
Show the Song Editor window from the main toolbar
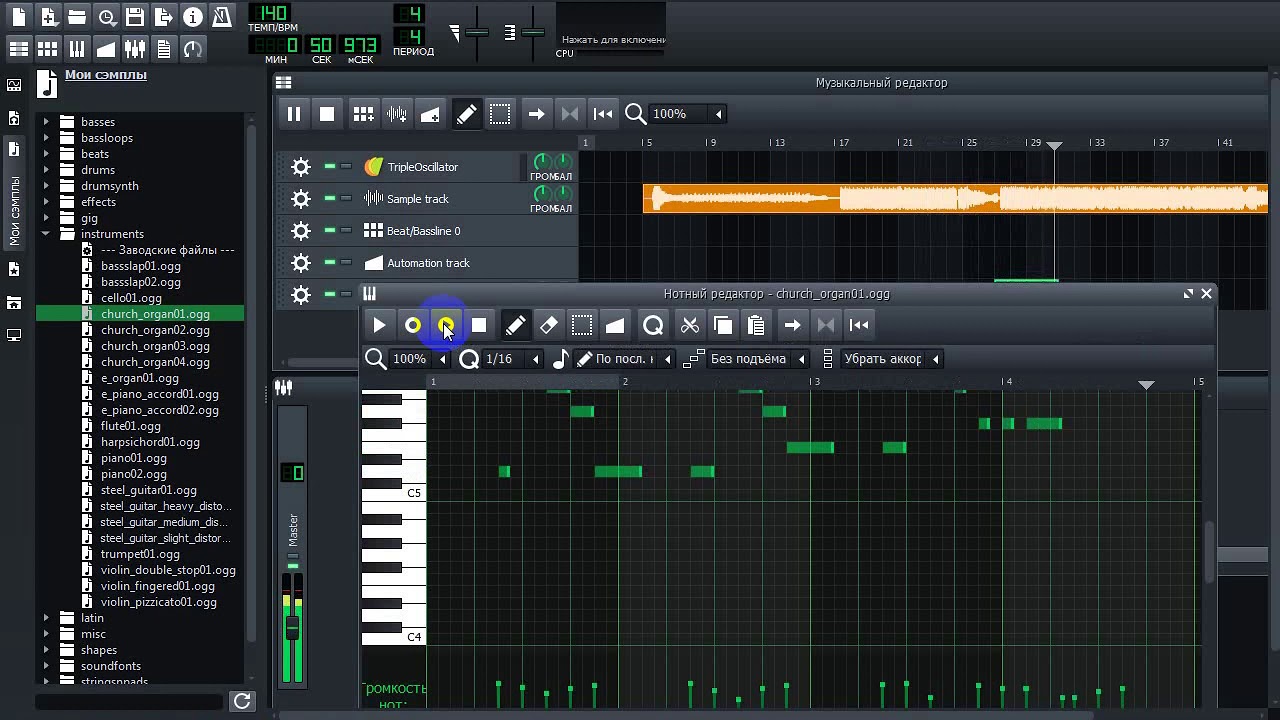coord(19,48)
